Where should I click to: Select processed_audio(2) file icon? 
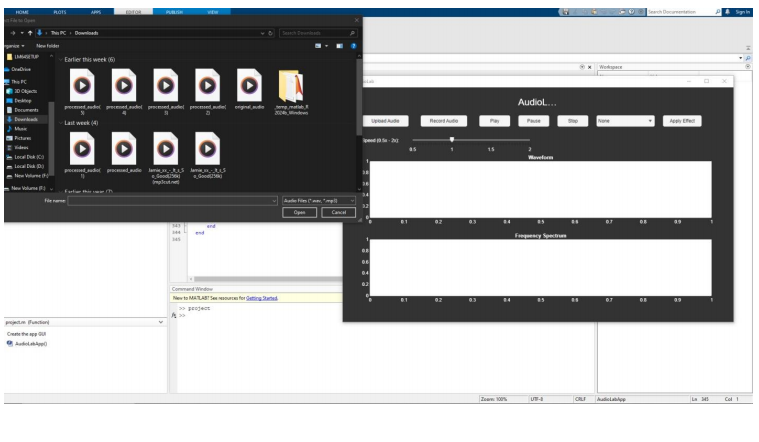[x=208, y=86]
